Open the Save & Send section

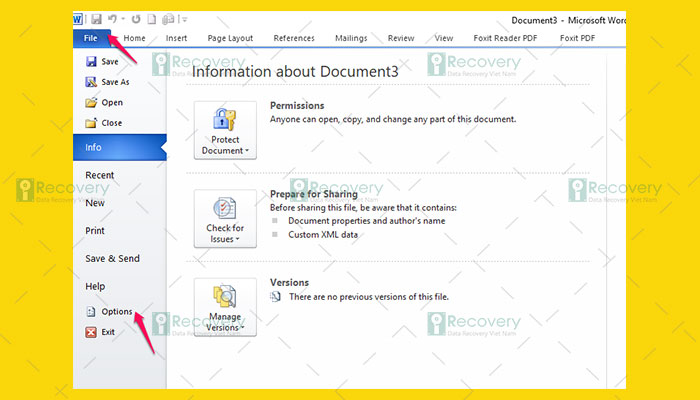(112, 258)
